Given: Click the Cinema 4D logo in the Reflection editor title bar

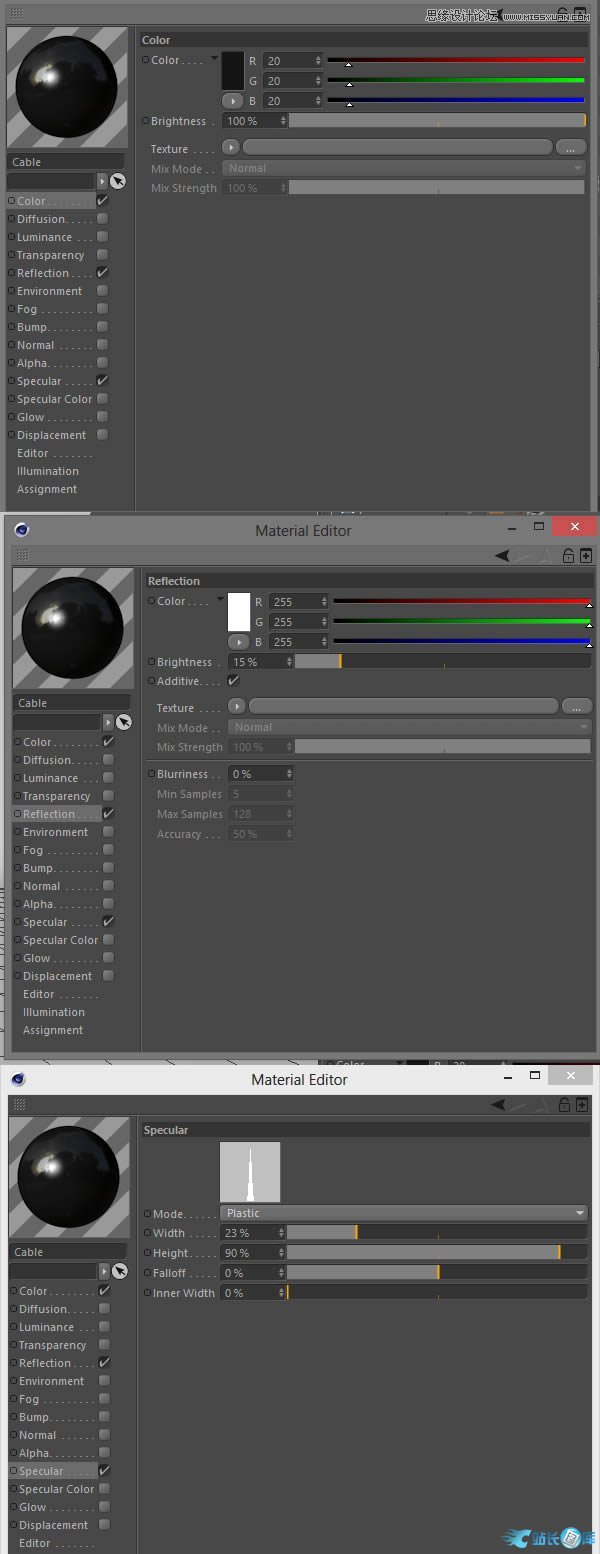Looking at the screenshot, I should 22,530.
